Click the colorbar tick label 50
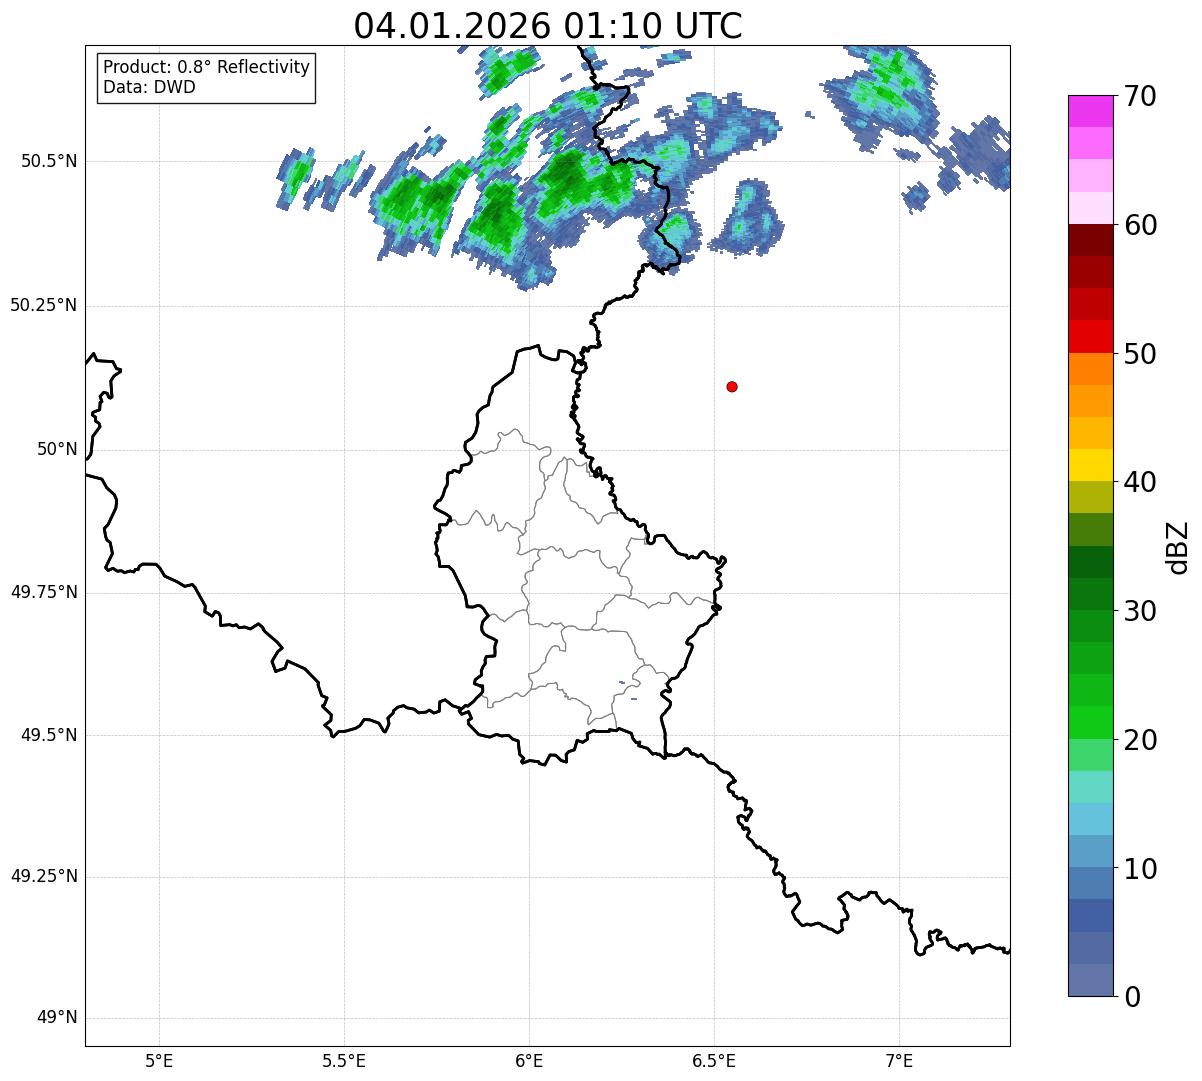This screenshot has width=1202, height=1081. coord(1140,354)
